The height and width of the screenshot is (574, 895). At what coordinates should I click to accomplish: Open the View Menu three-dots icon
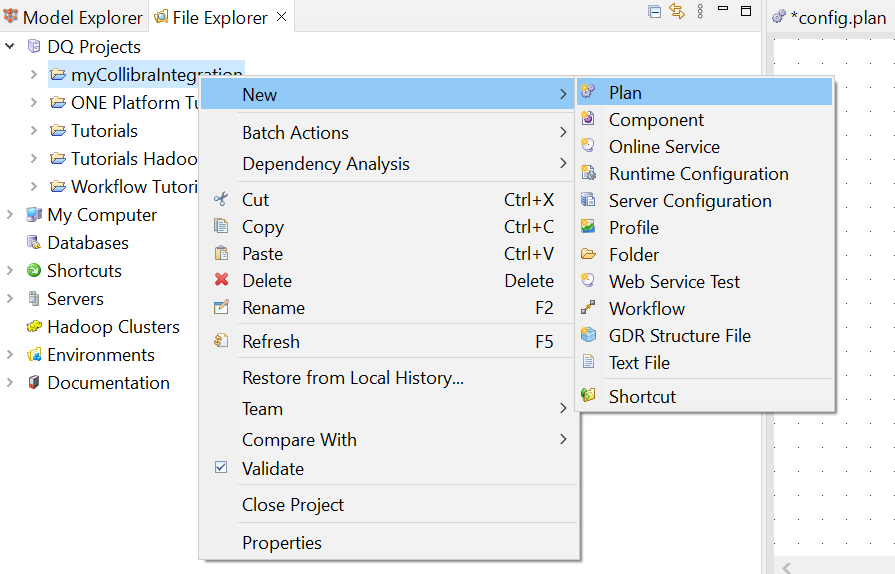[700, 12]
